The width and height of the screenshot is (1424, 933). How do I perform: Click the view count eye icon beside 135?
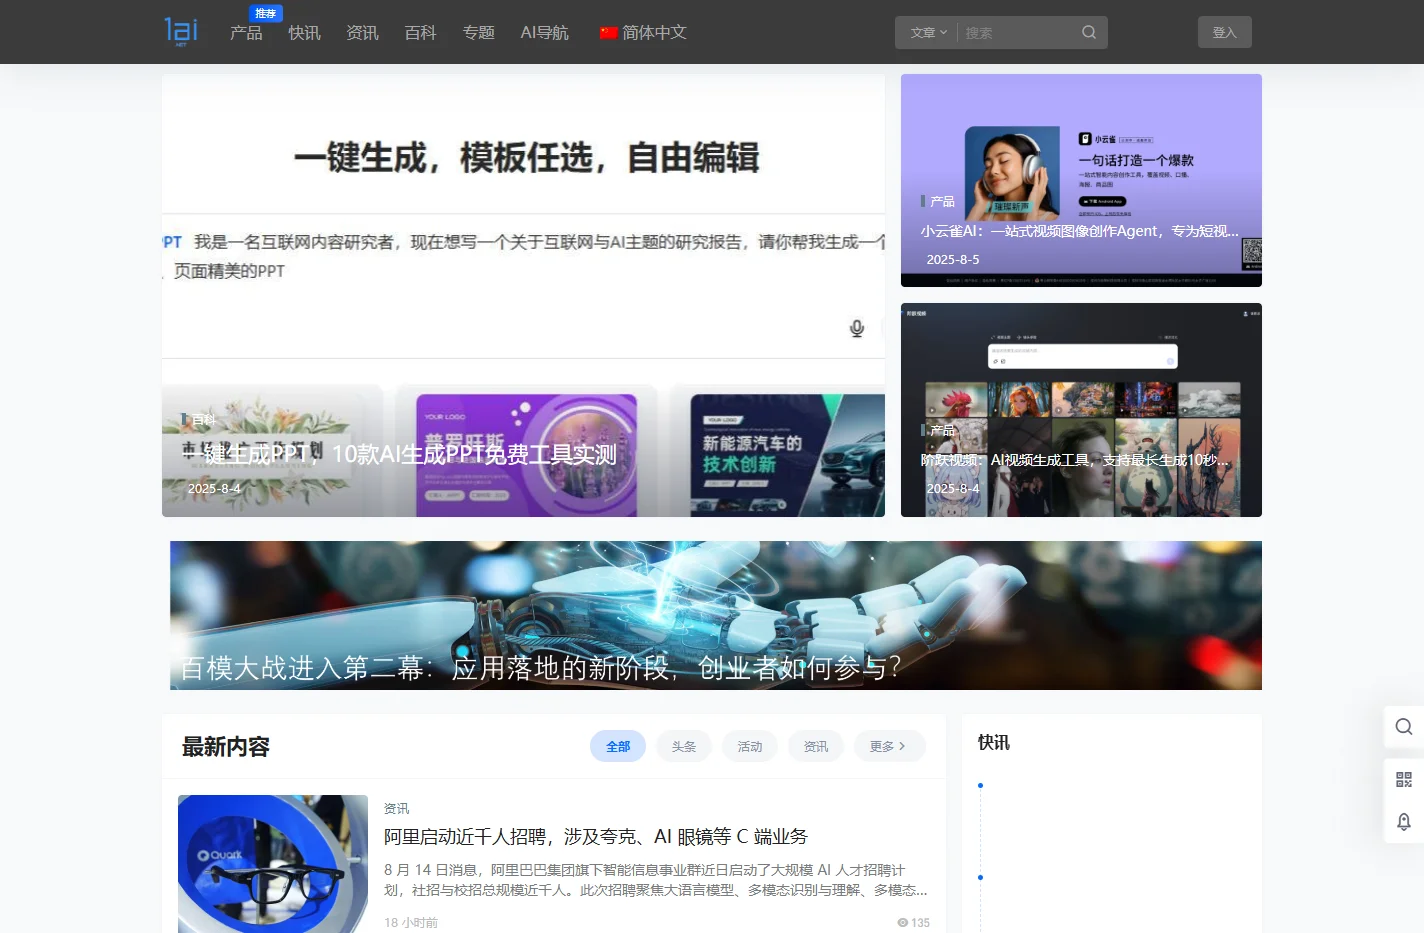902,923
